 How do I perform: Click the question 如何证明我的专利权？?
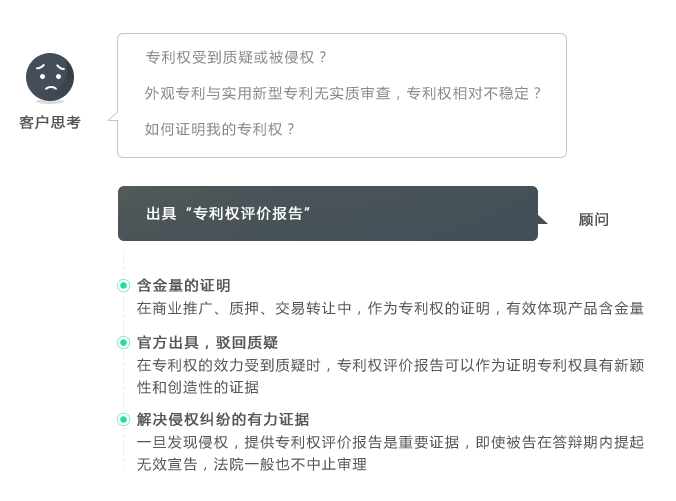220,129
